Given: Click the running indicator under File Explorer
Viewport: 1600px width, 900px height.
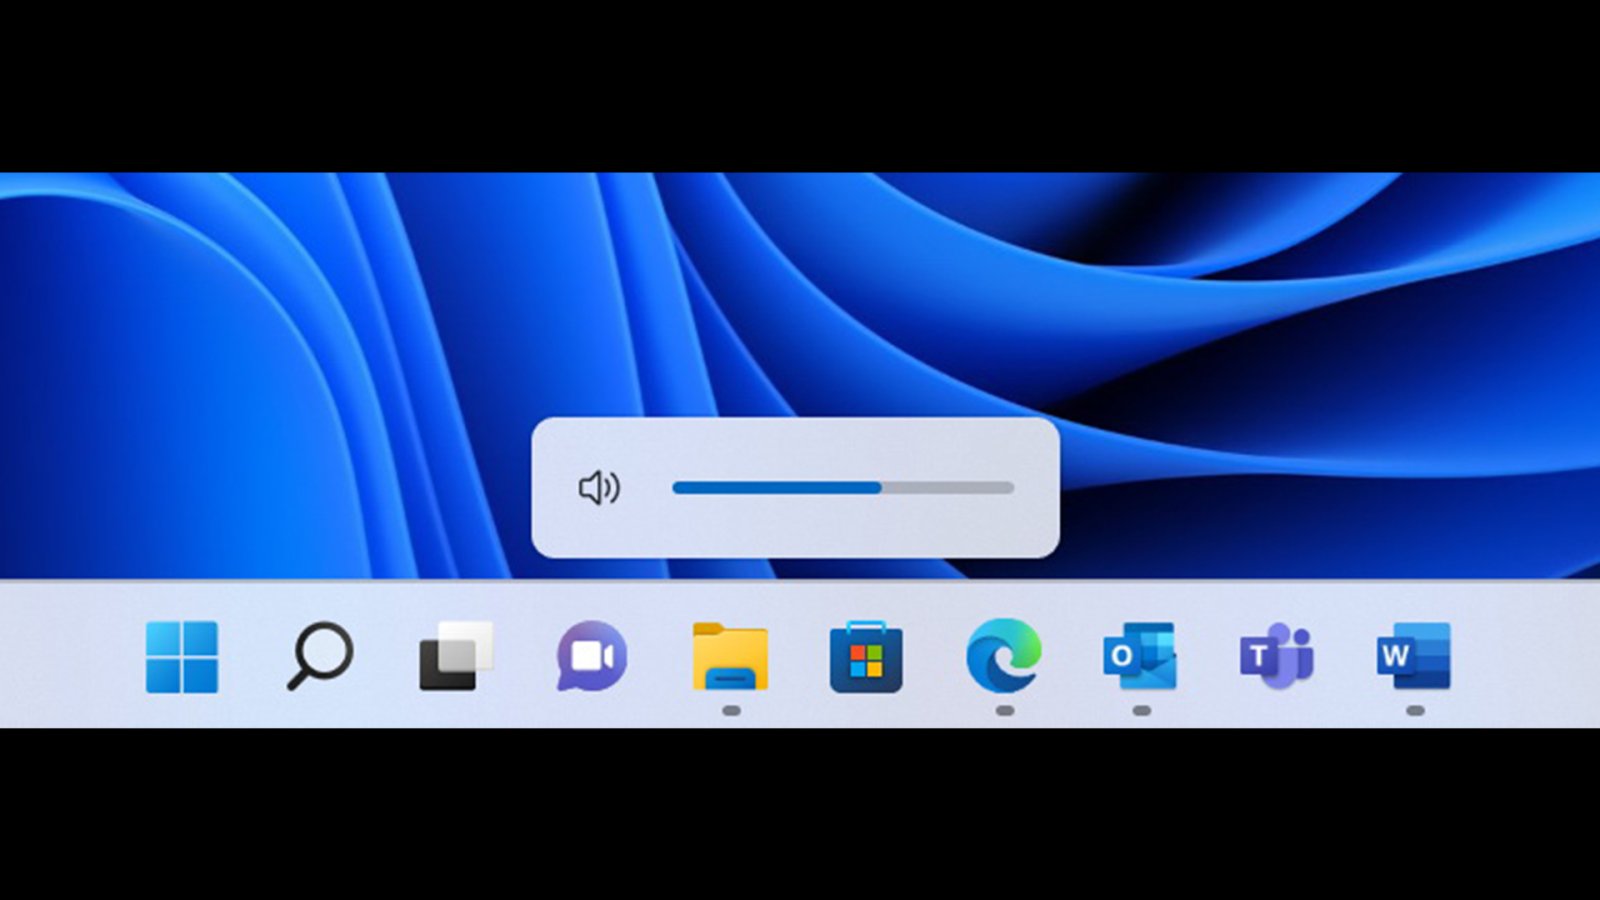Looking at the screenshot, I should pyautogui.click(x=731, y=711).
